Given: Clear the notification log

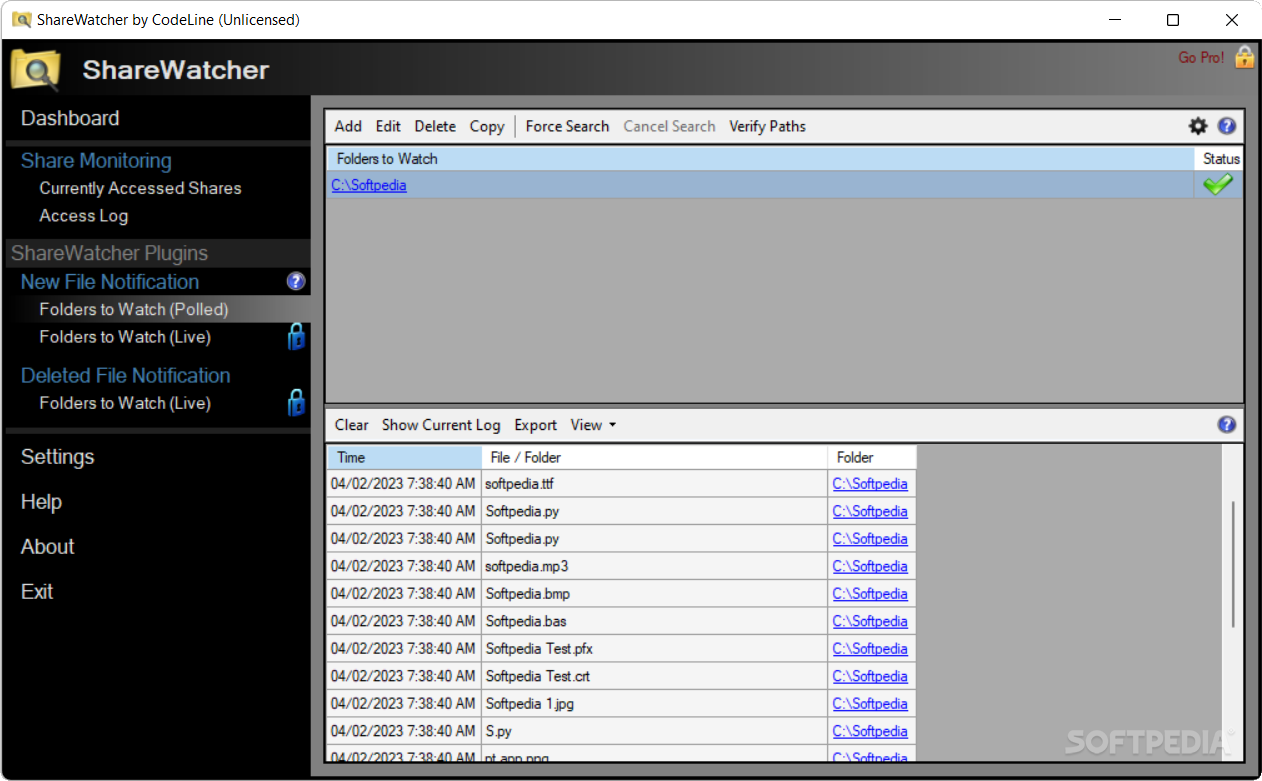Looking at the screenshot, I should pyautogui.click(x=351, y=425).
